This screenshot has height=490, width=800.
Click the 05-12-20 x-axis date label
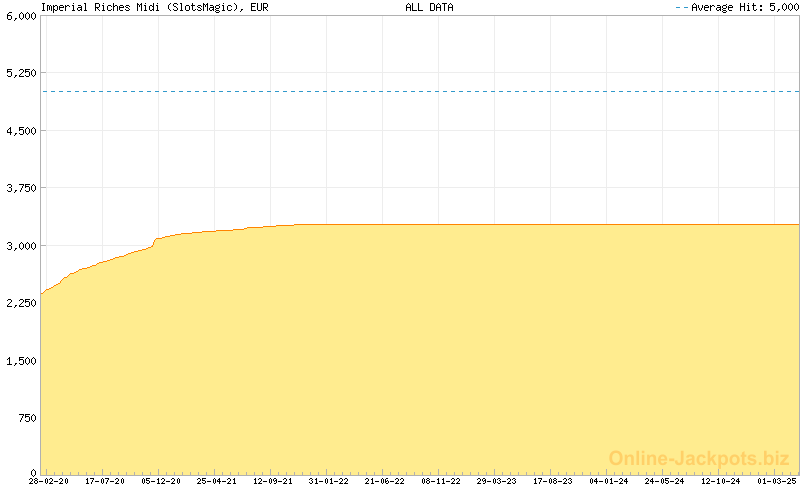pos(160,482)
